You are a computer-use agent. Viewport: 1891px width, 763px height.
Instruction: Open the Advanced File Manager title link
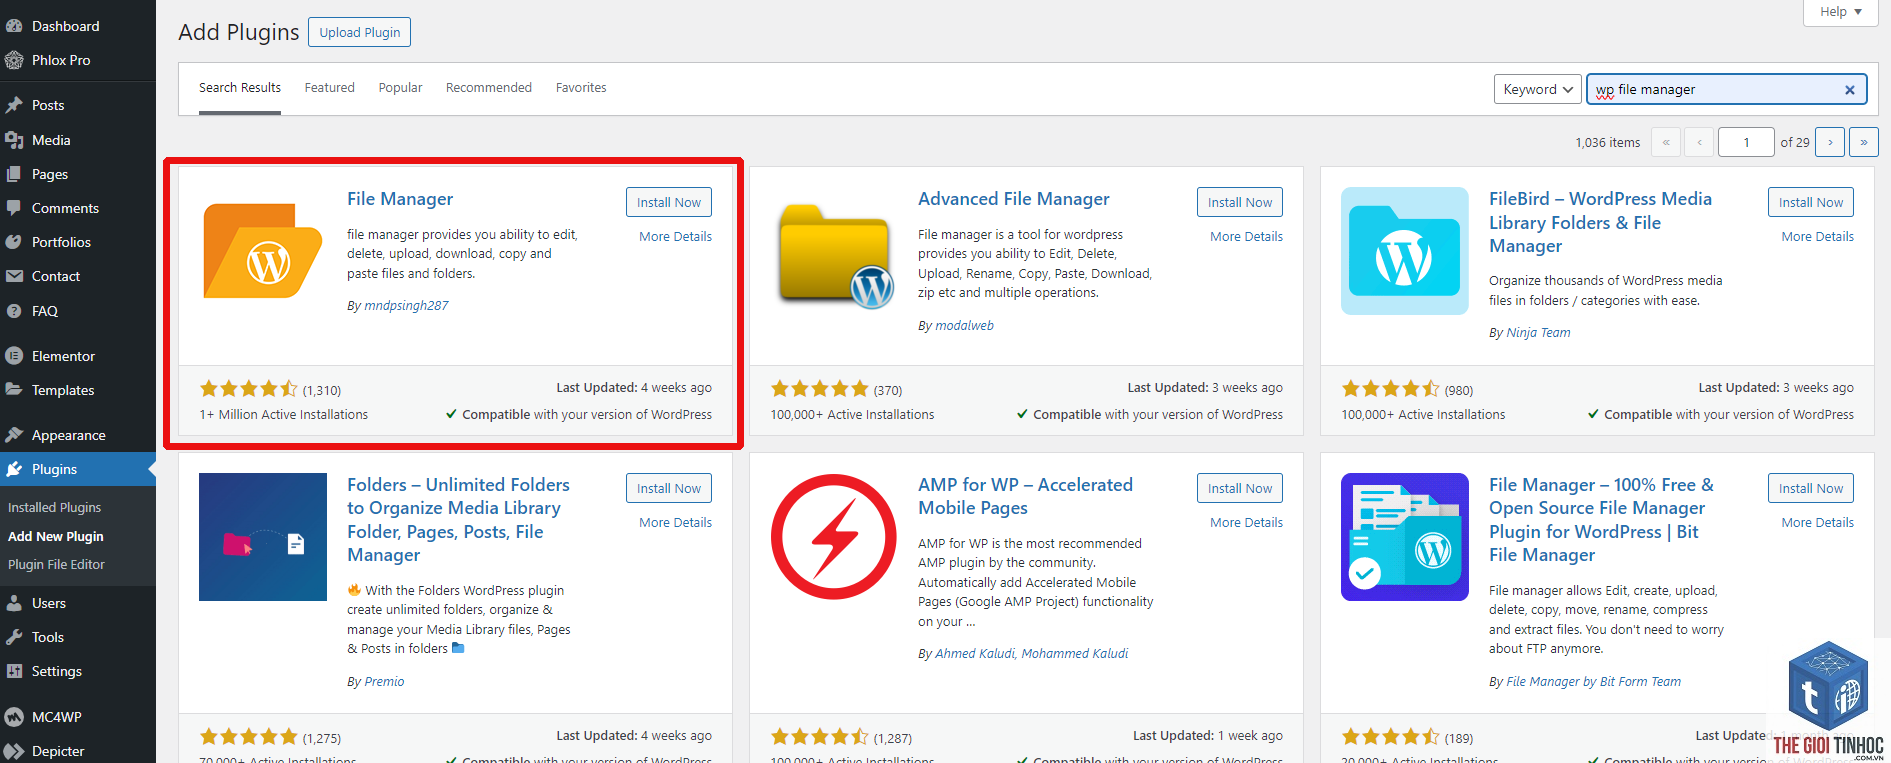pyautogui.click(x=1014, y=199)
